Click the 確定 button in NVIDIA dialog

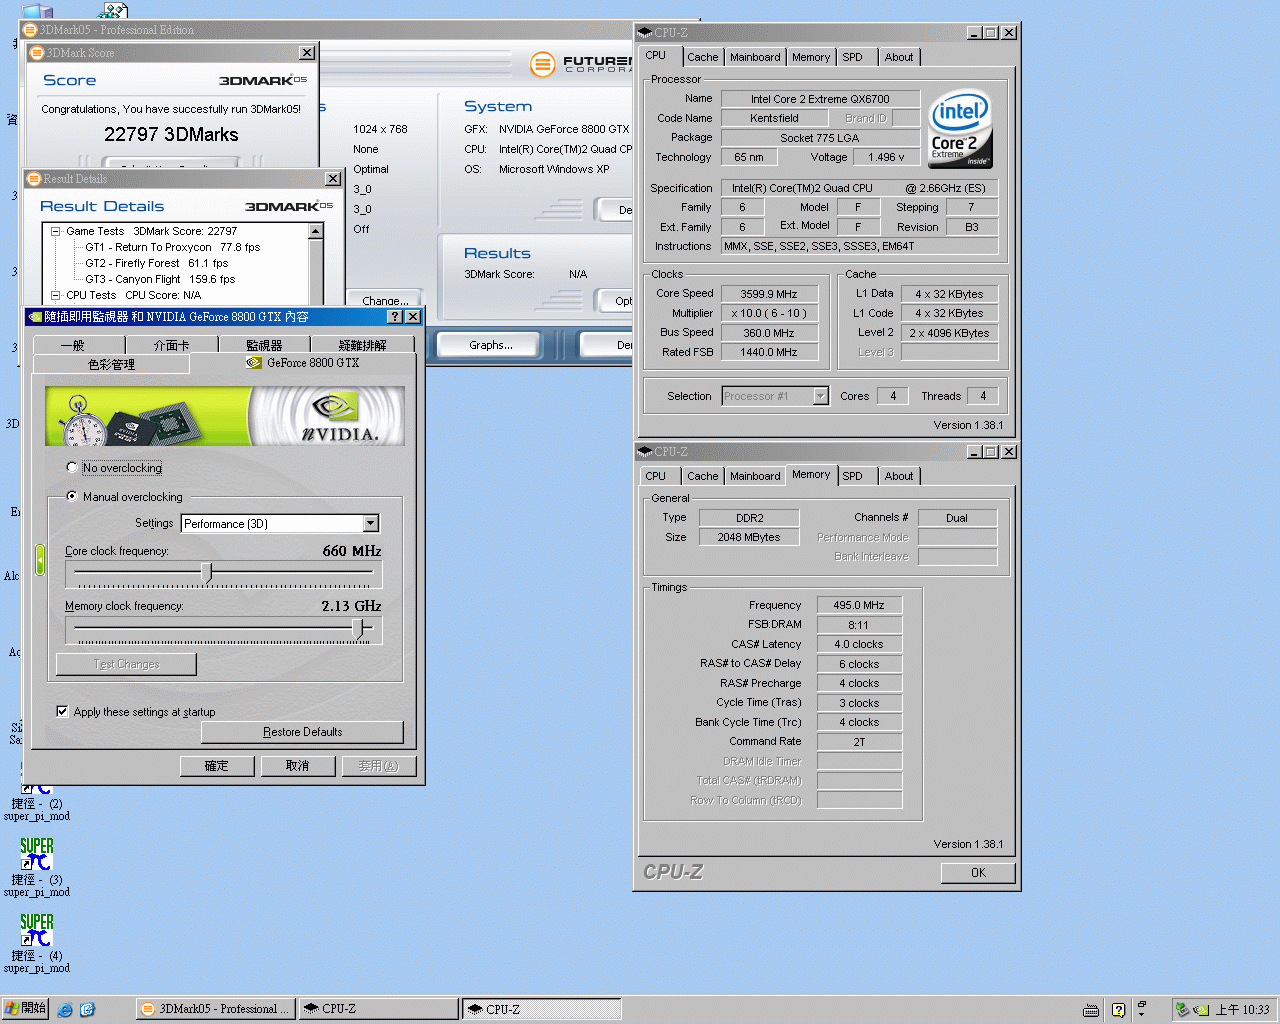(x=217, y=766)
